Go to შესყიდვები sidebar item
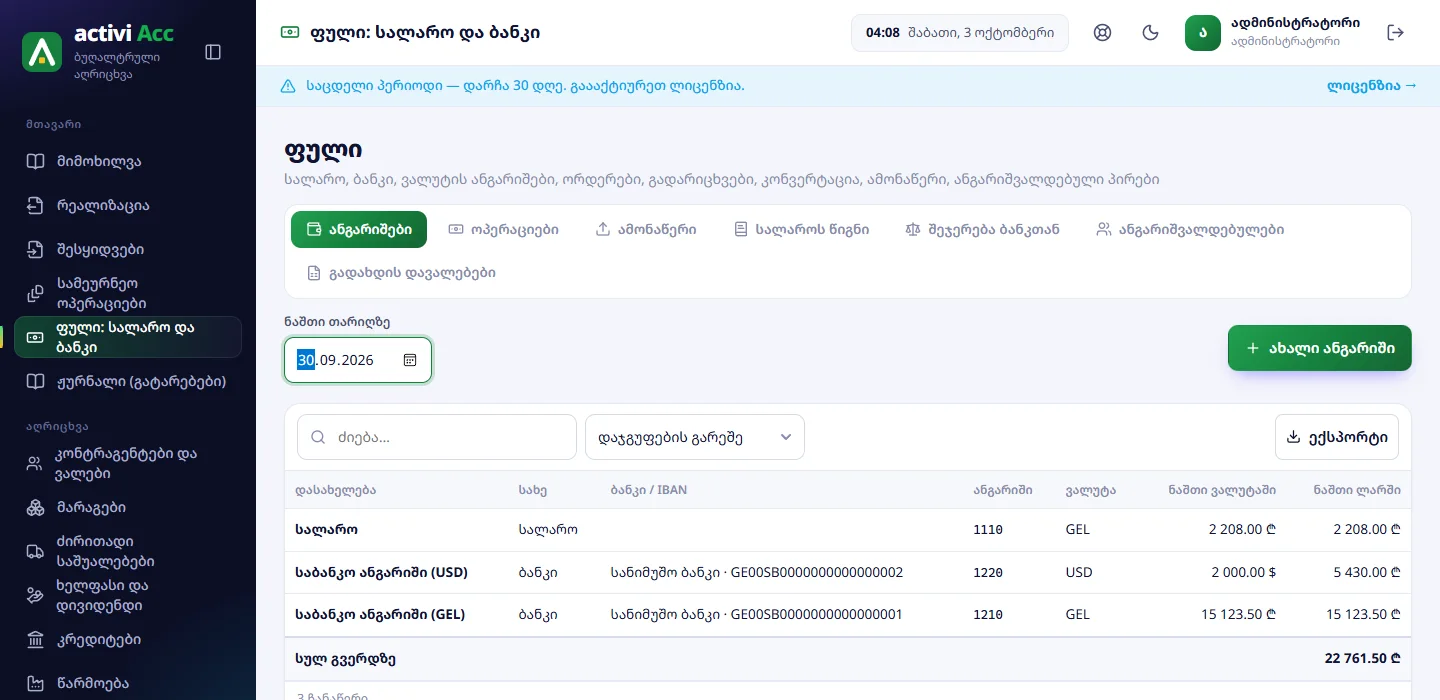Viewport: 1440px width, 700px height. click(128, 250)
